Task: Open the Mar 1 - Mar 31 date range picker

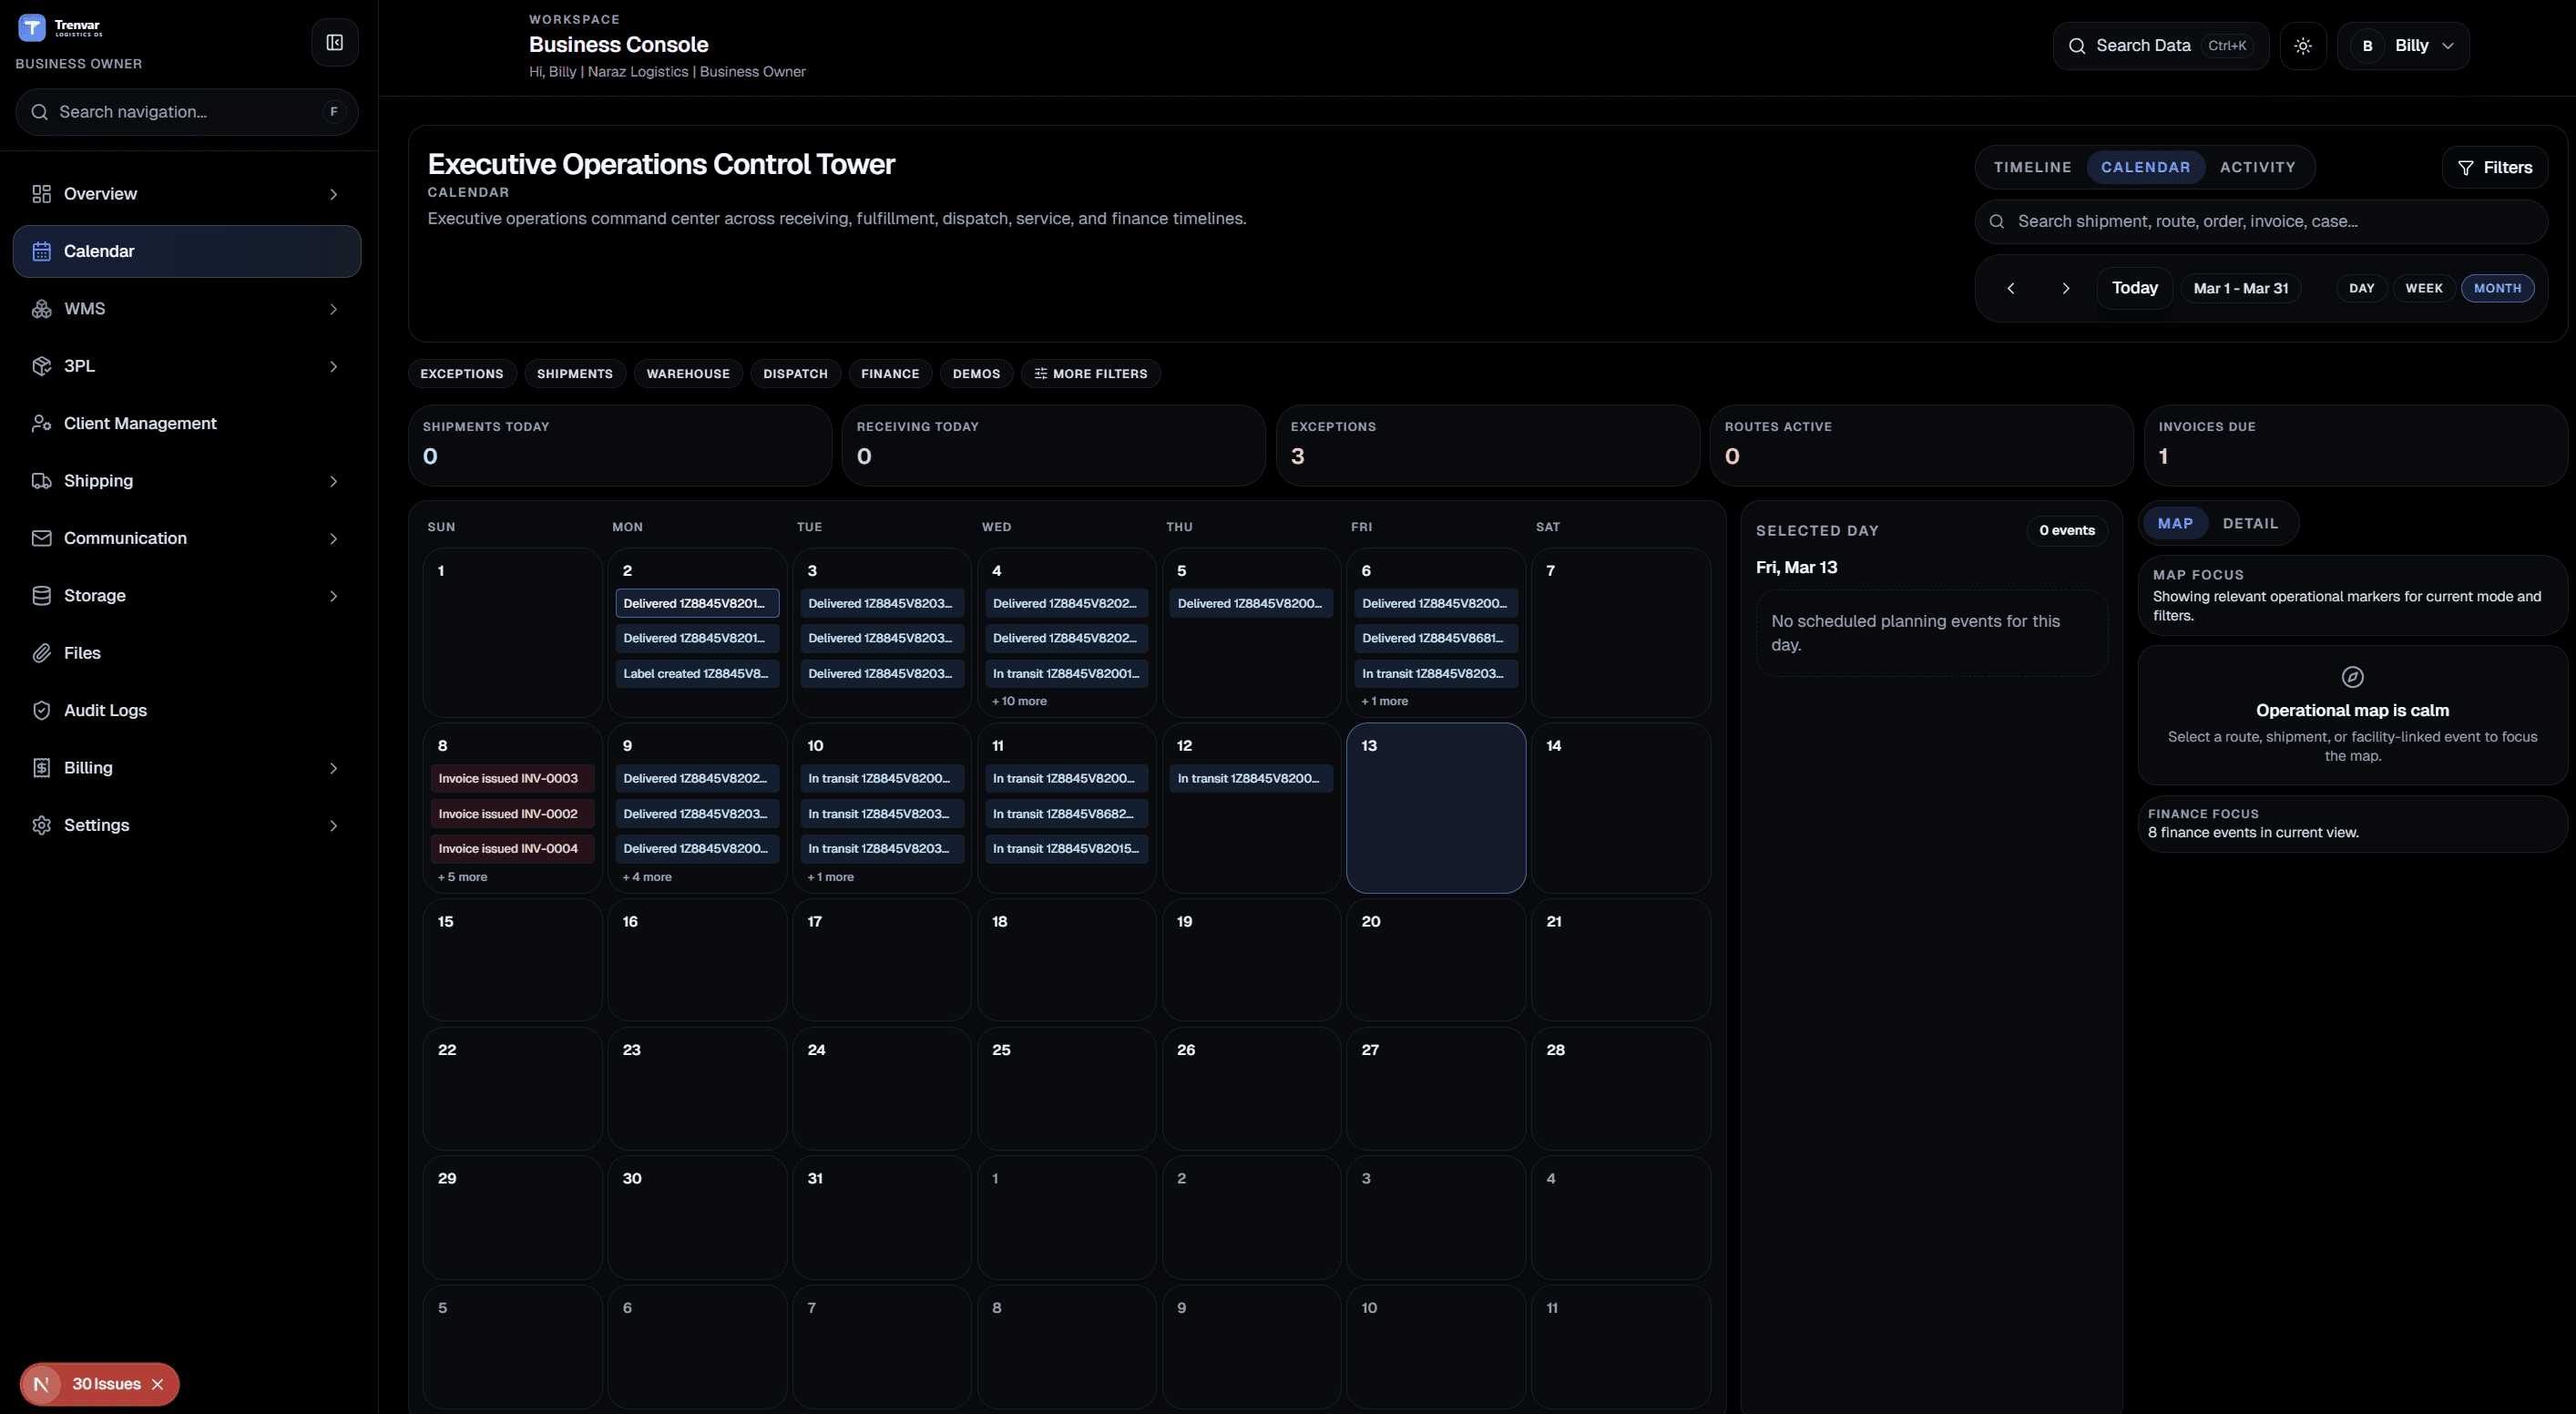Action: [x=2241, y=288]
